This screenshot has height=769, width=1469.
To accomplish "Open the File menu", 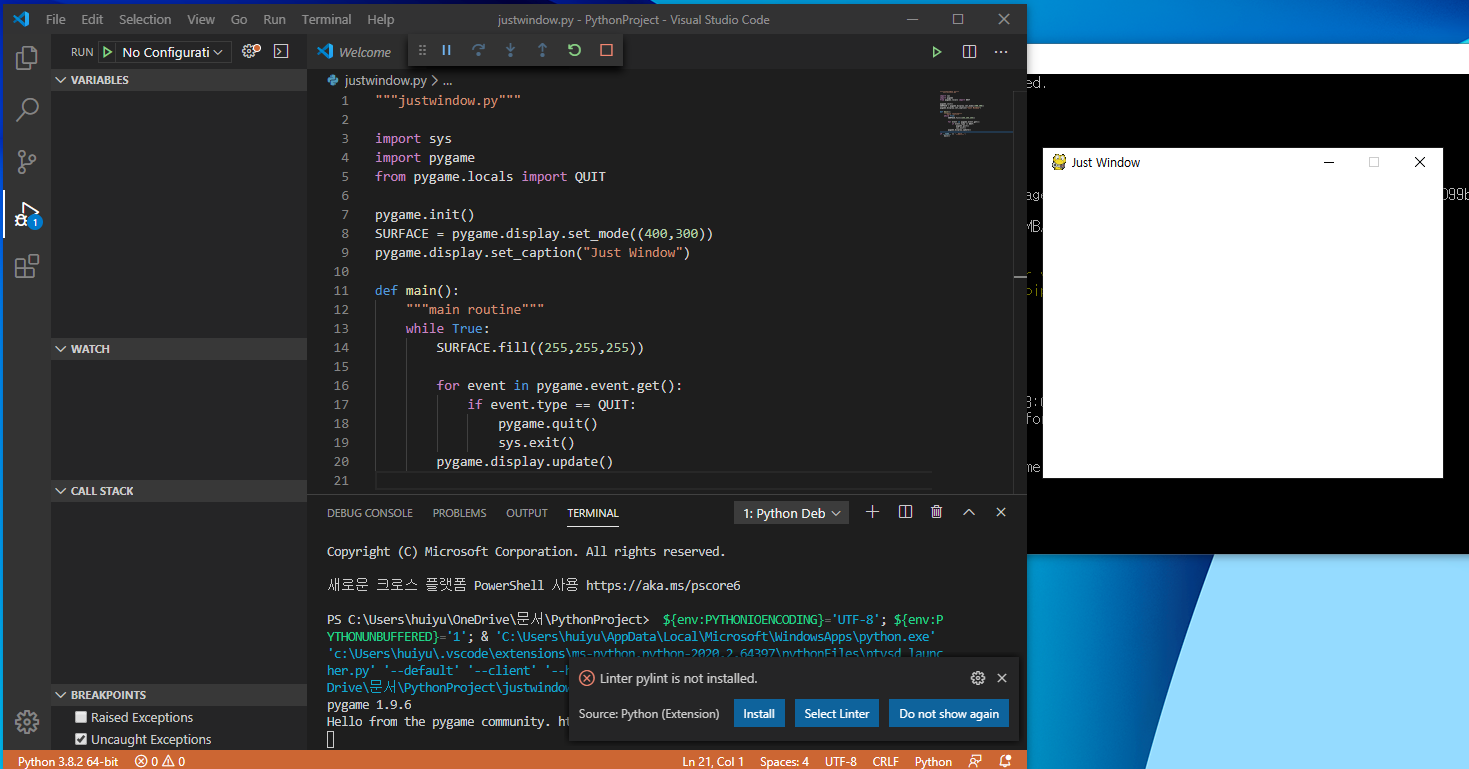I will click(x=56, y=19).
